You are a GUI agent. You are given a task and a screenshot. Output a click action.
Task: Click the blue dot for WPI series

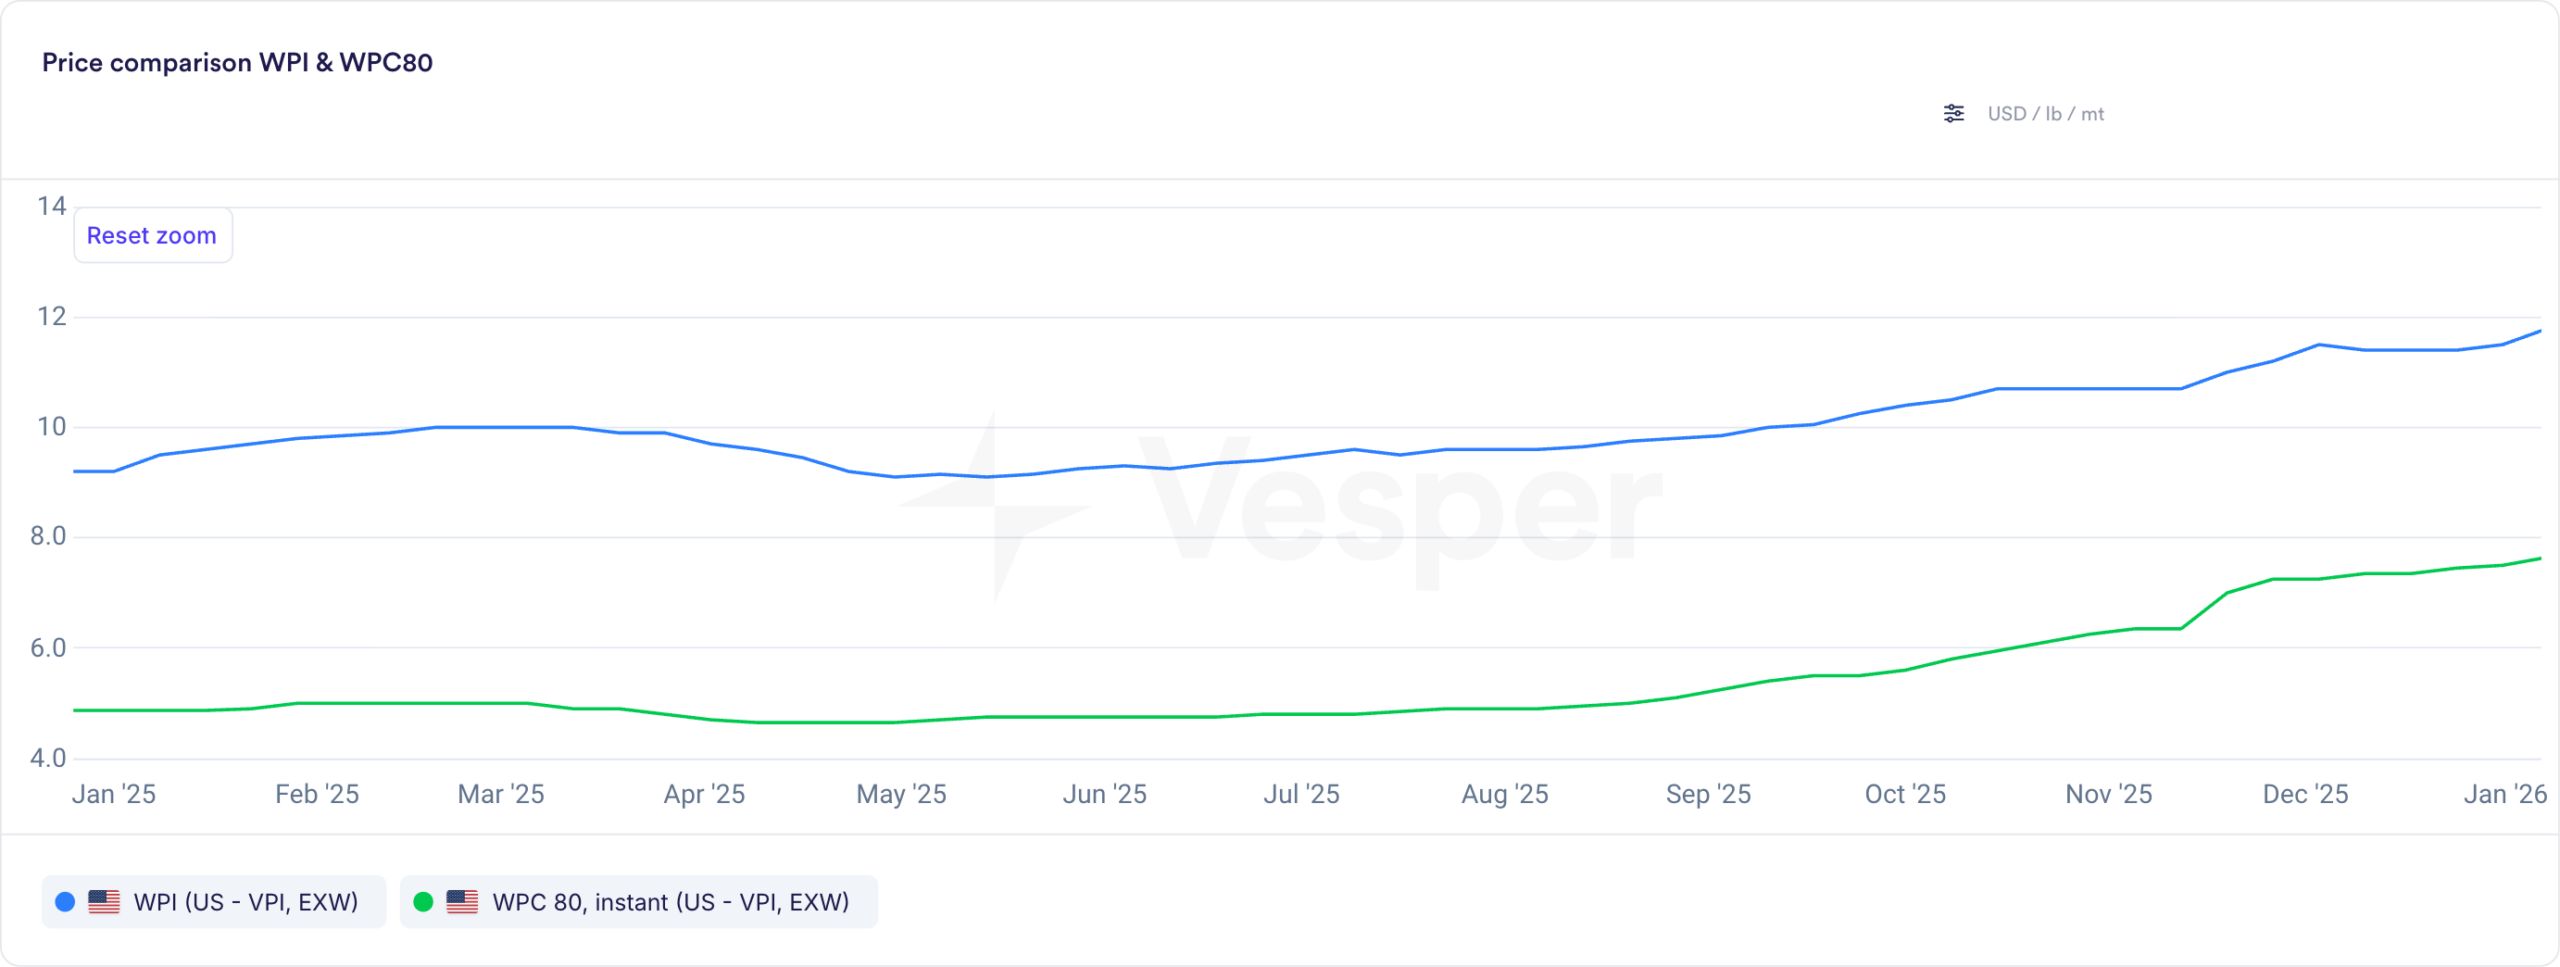tap(65, 902)
